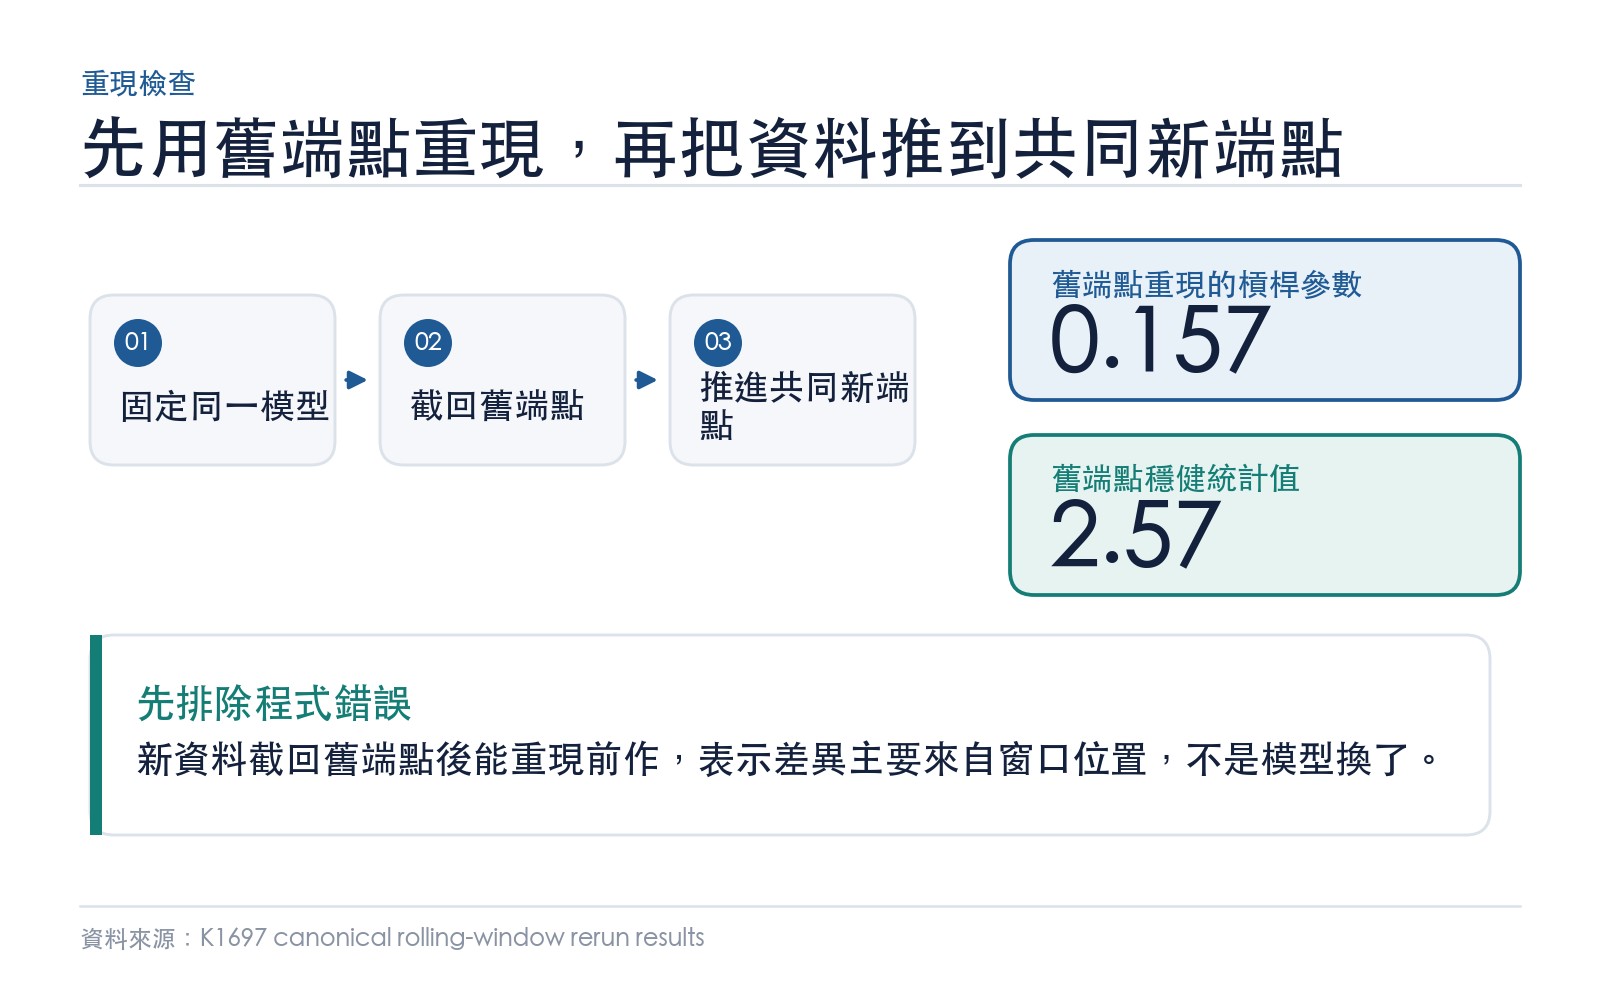Click the arrow between steps 01 and 02
The image size is (1600, 1000).
(356, 380)
